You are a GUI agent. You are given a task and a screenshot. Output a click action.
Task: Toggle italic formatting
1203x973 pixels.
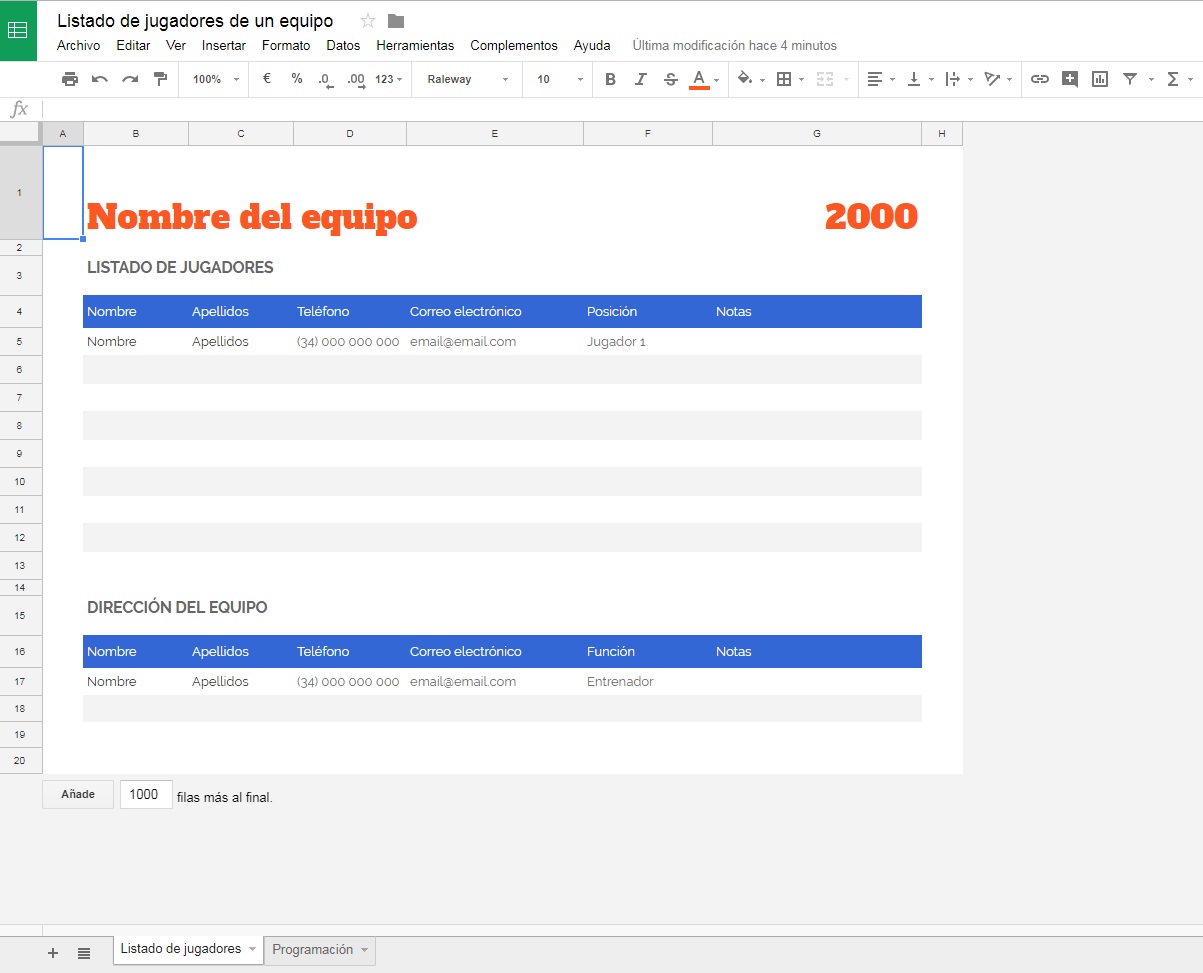[640, 79]
